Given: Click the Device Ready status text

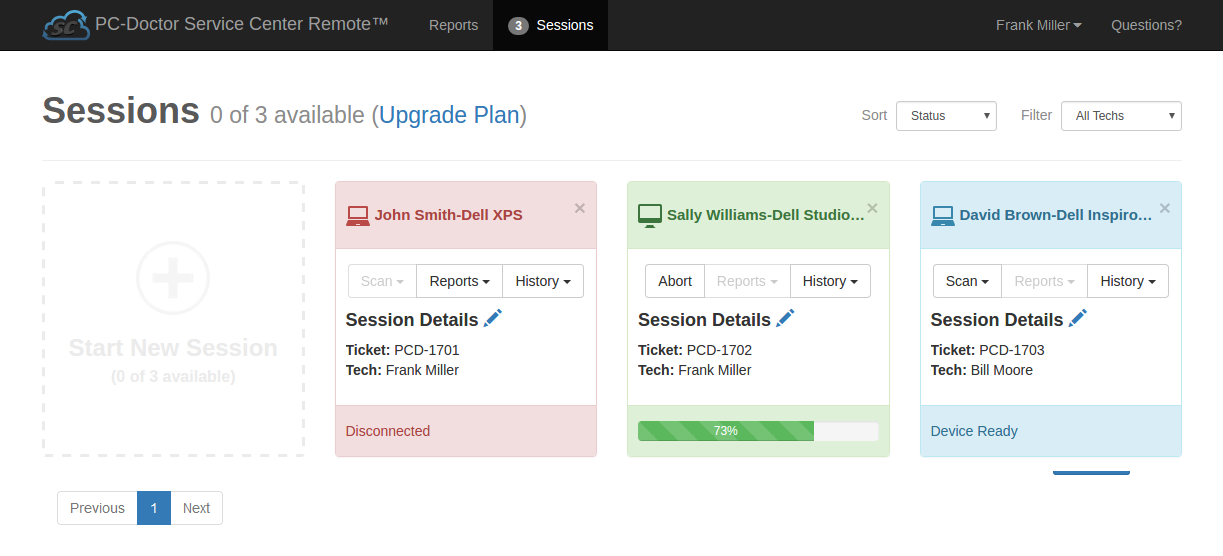Looking at the screenshot, I should coord(974,431).
